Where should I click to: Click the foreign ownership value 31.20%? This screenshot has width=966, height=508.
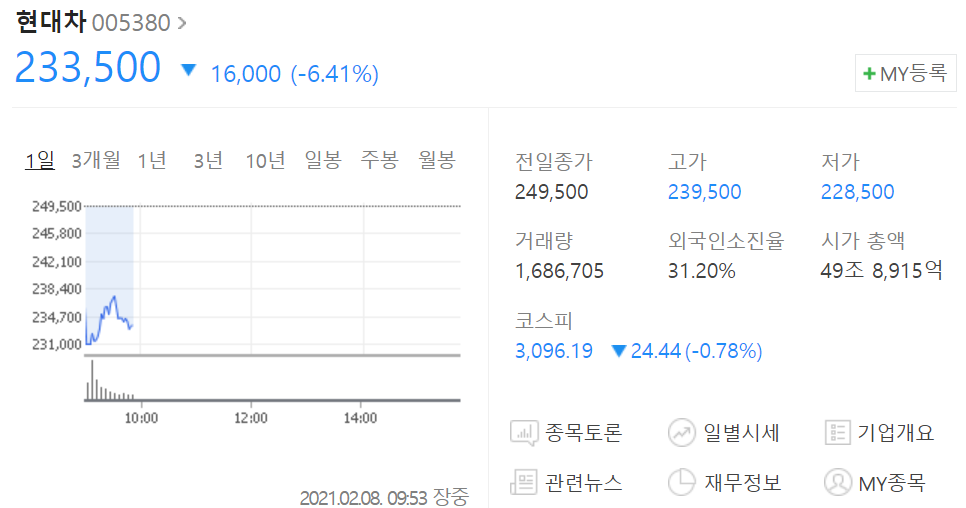[x=702, y=271]
